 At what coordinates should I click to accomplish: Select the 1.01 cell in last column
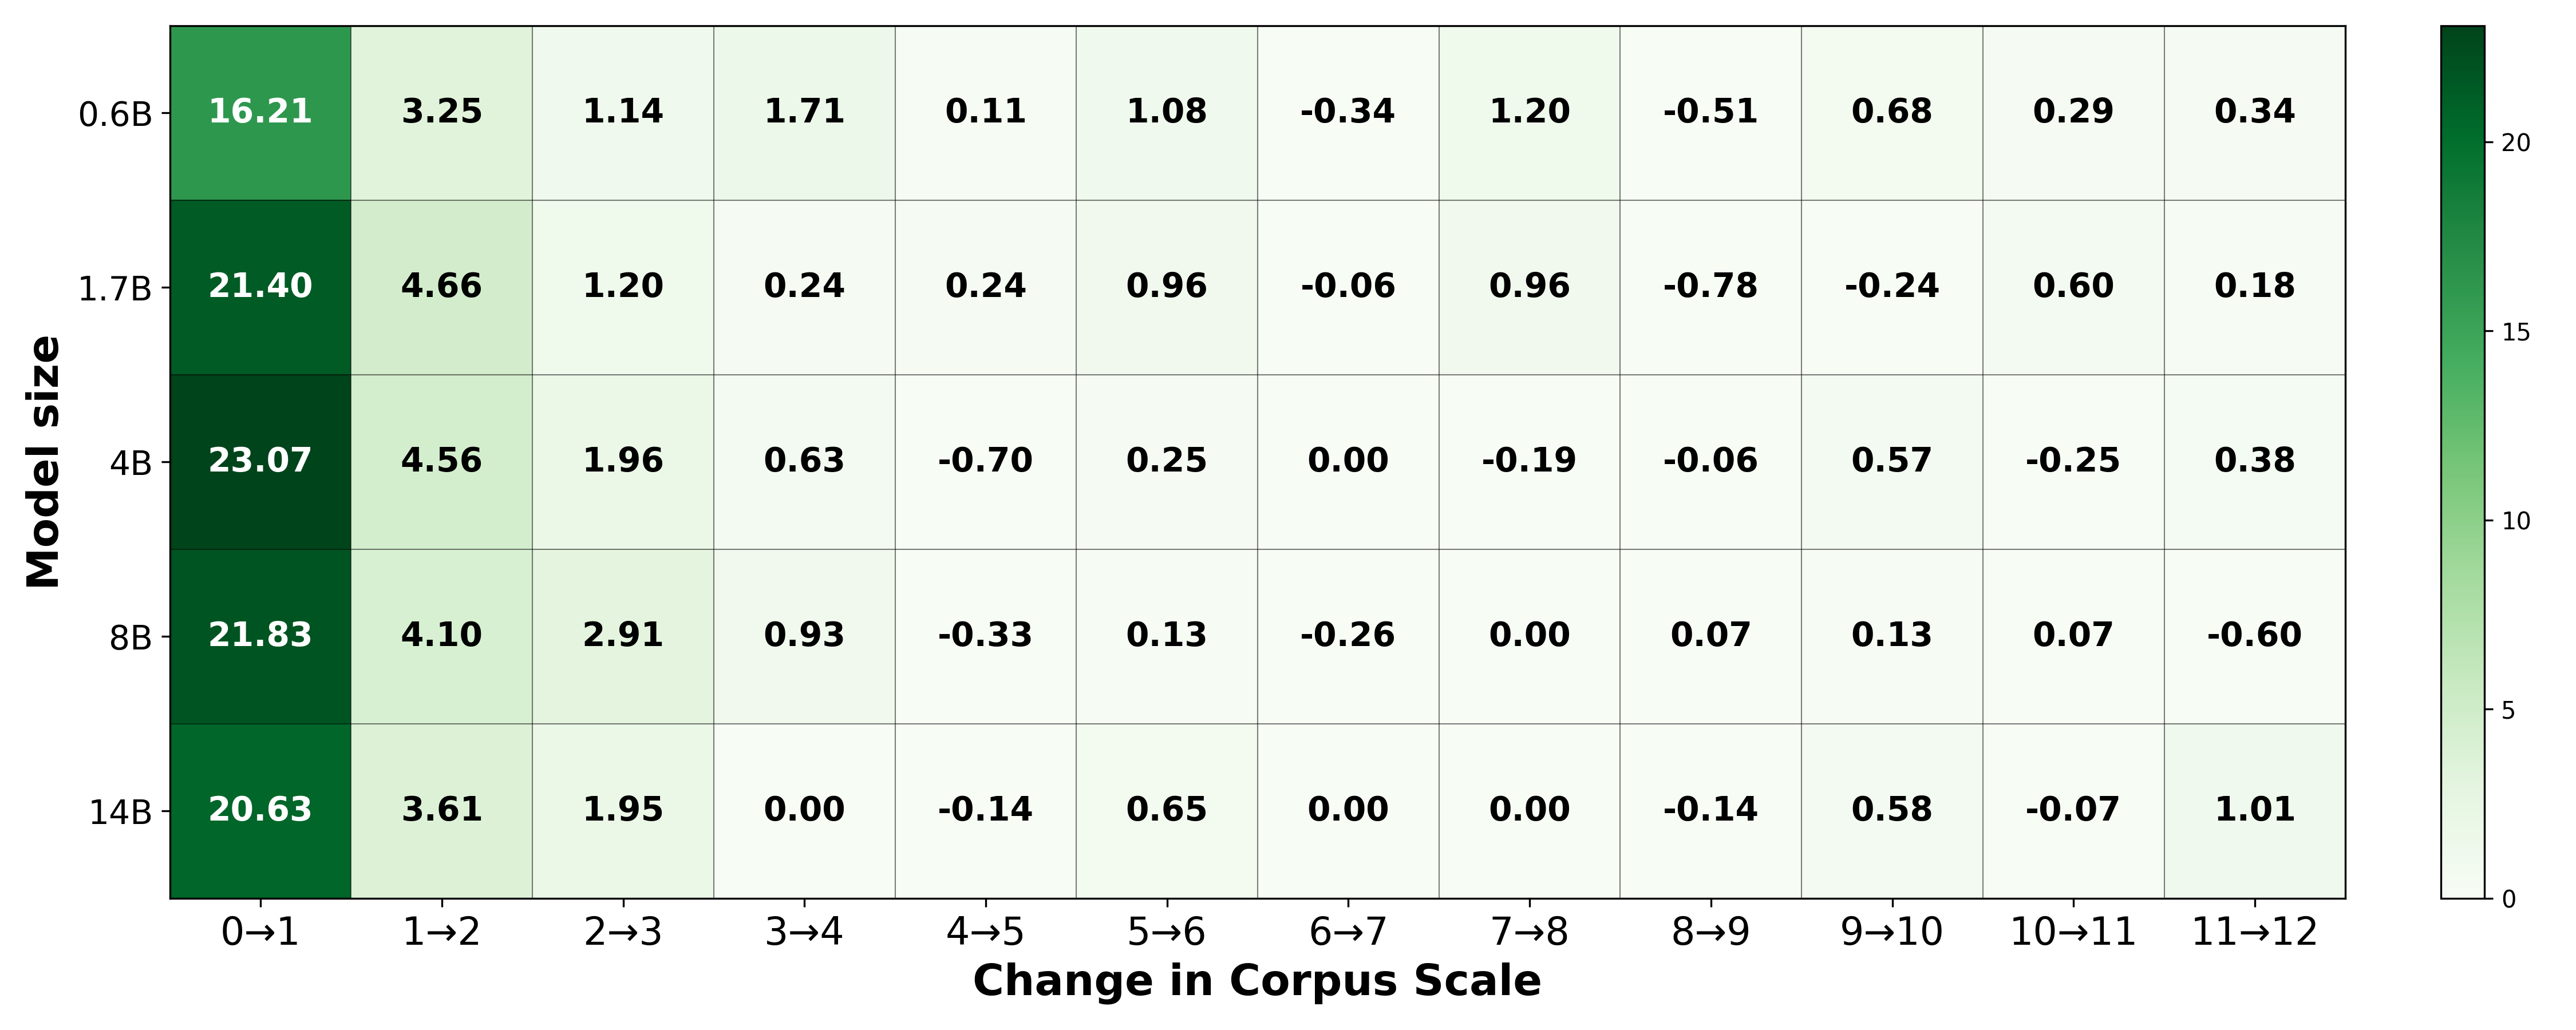coord(2254,810)
